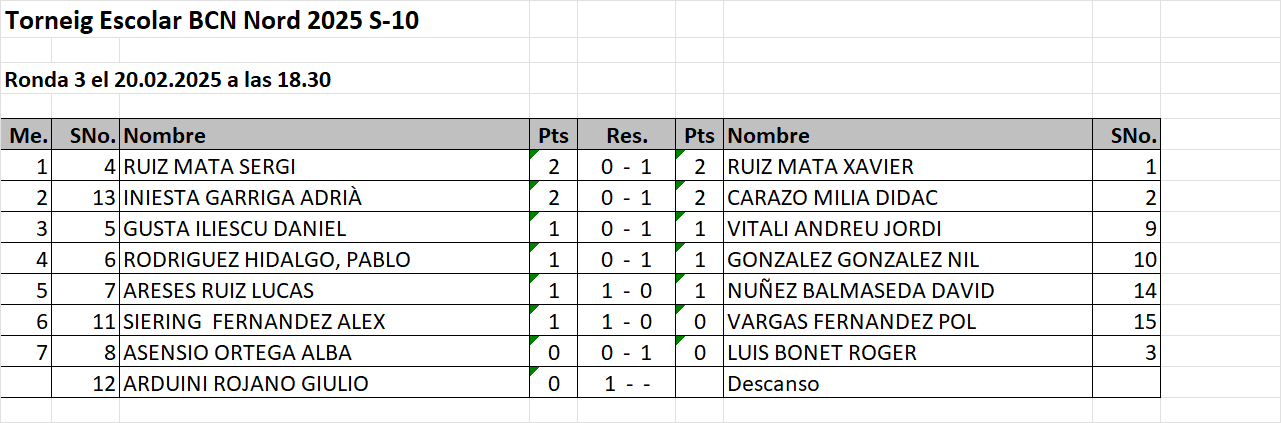This screenshot has height=423, width=1281.
Task: Click INIESTA GARRIGA ADRIÀ name cell
Action: click(324, 198)
